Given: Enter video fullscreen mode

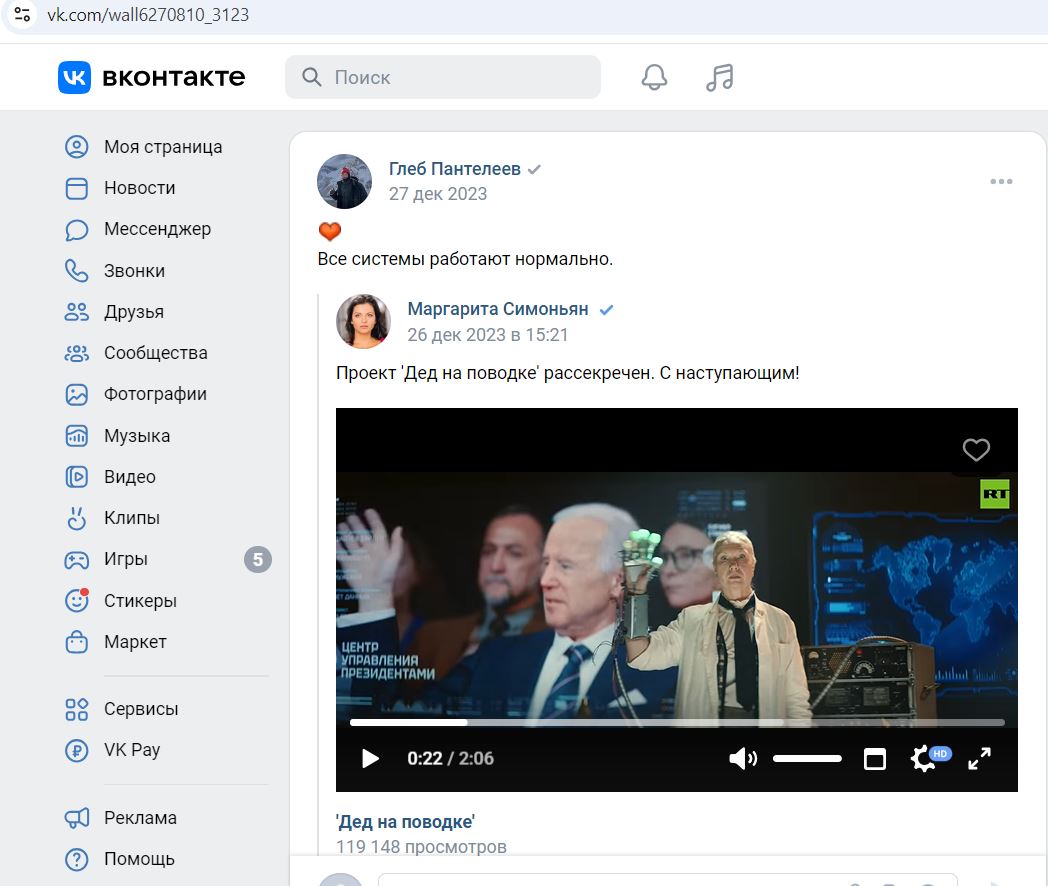Looking at the screenshot, I should (979, 758).
